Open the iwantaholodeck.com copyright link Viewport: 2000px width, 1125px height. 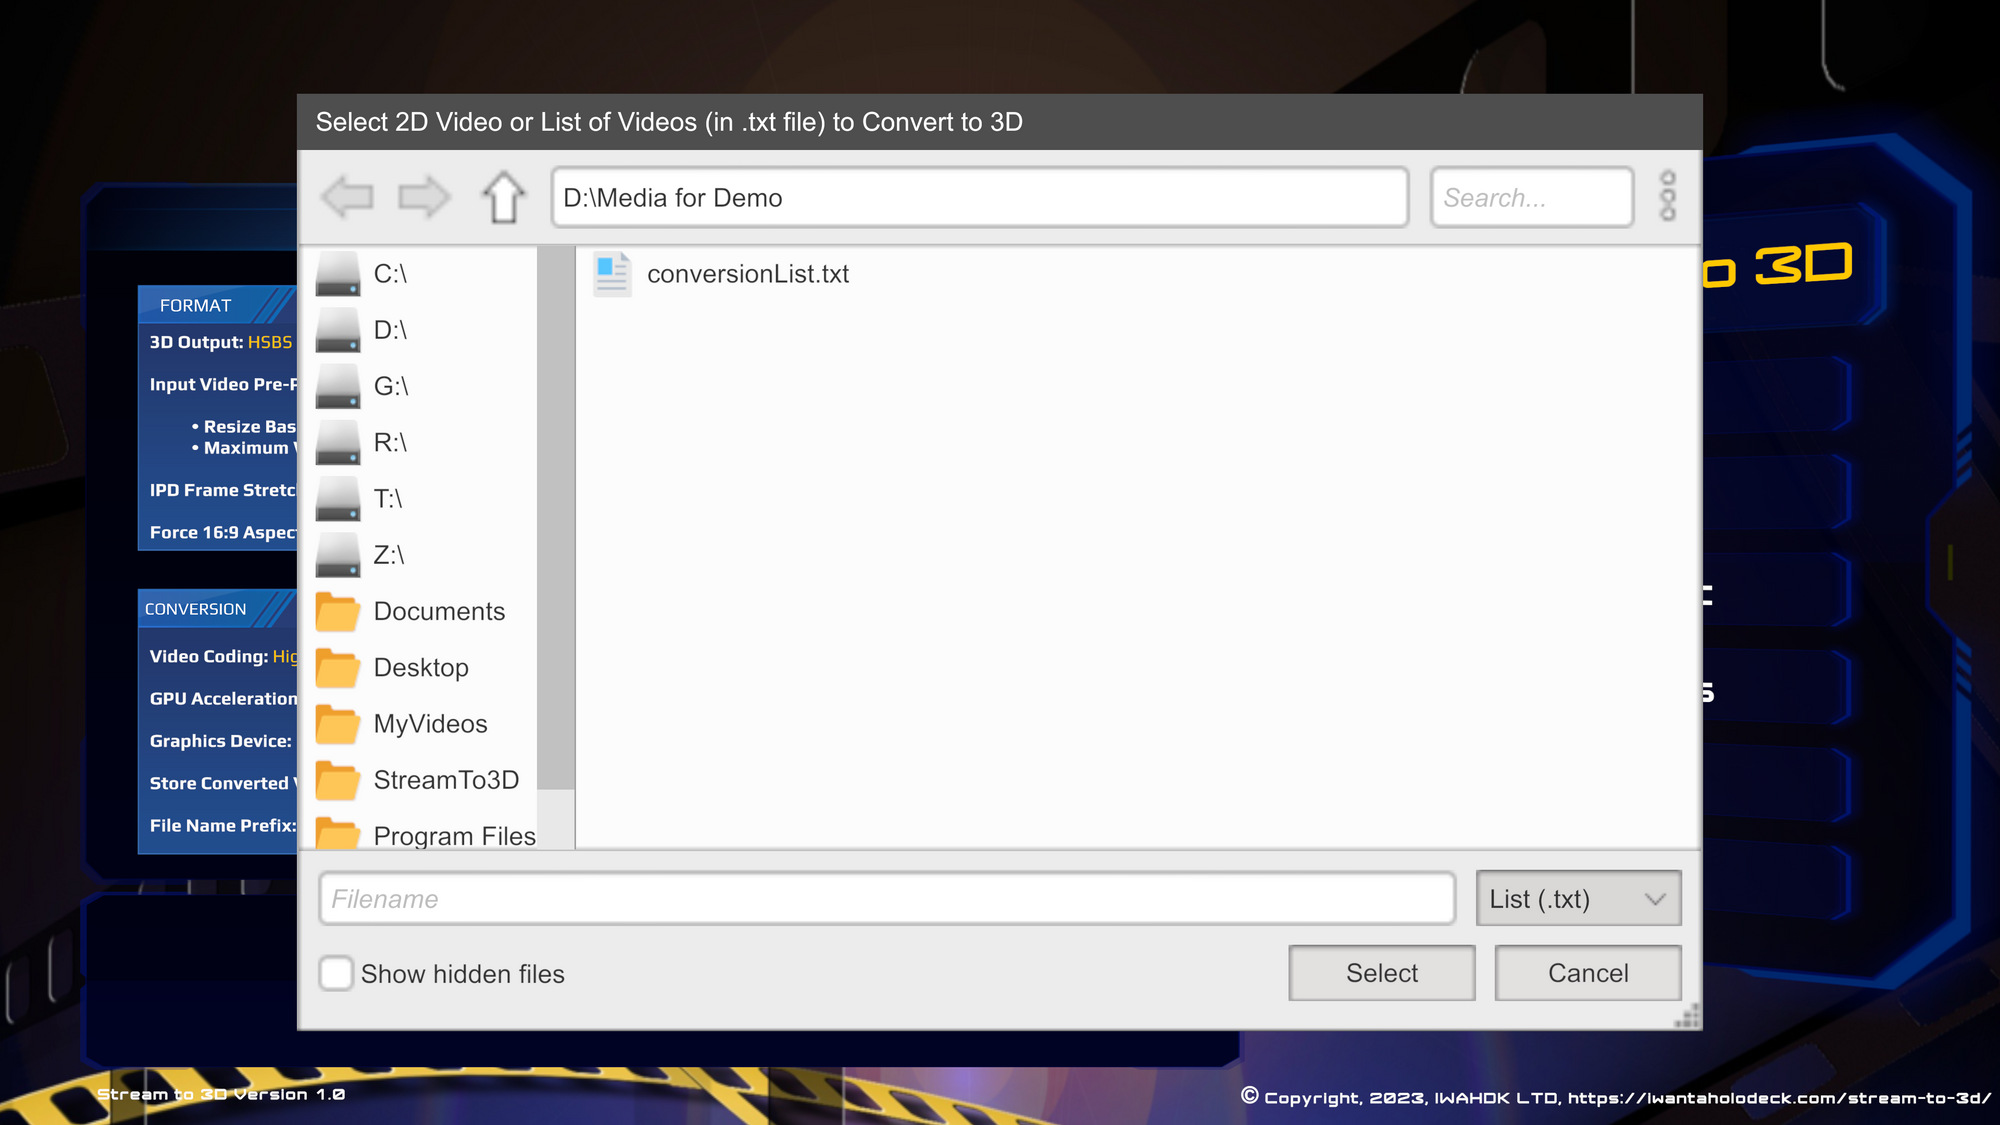[1779, 1097]
